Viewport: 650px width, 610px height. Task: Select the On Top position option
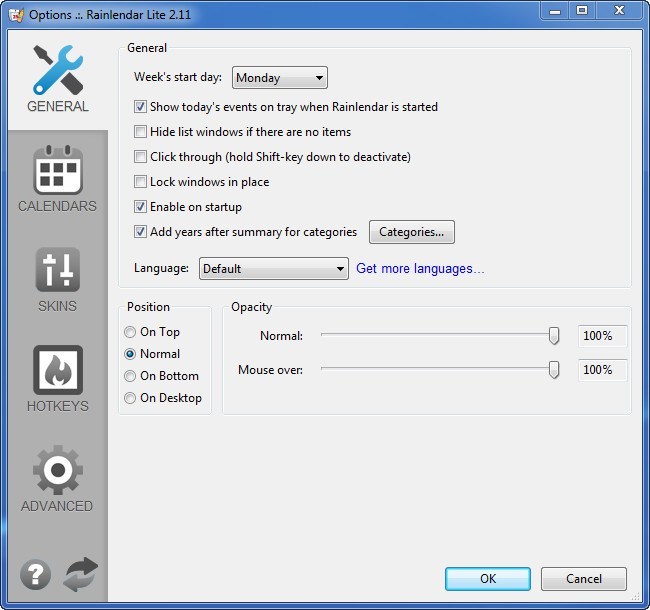pyautogui.click(x=130, y=332)
